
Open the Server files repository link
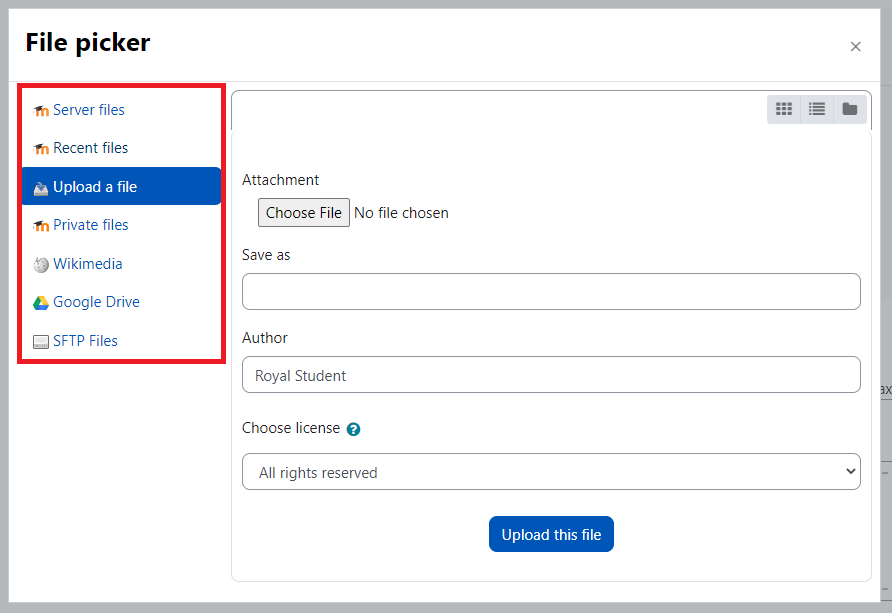89,109
